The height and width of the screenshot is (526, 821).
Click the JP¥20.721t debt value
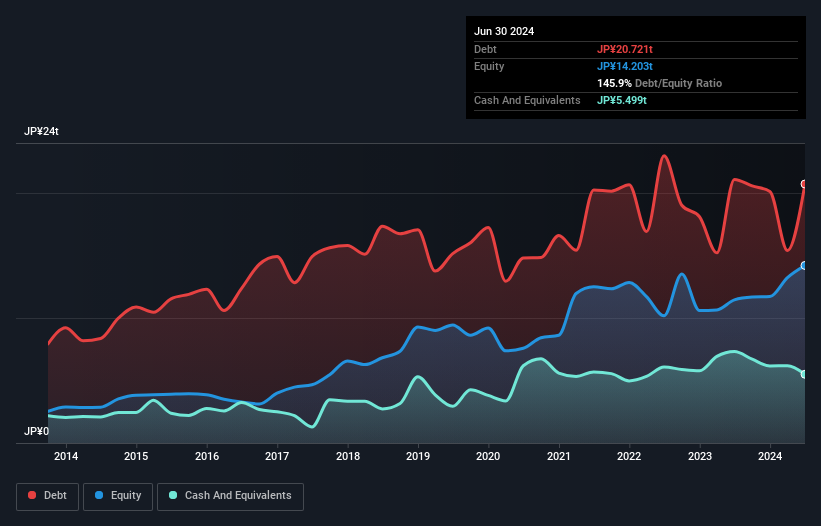(625, 49)
